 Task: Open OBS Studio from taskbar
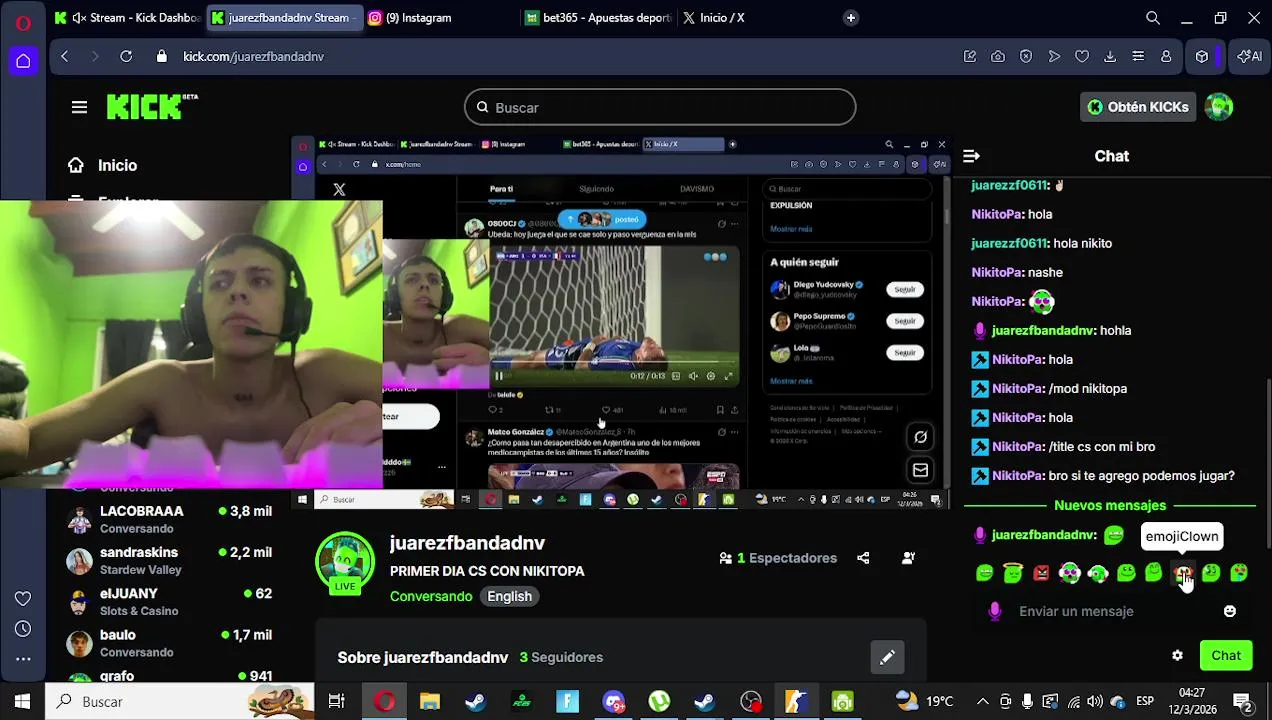click(x=750, y=701)
